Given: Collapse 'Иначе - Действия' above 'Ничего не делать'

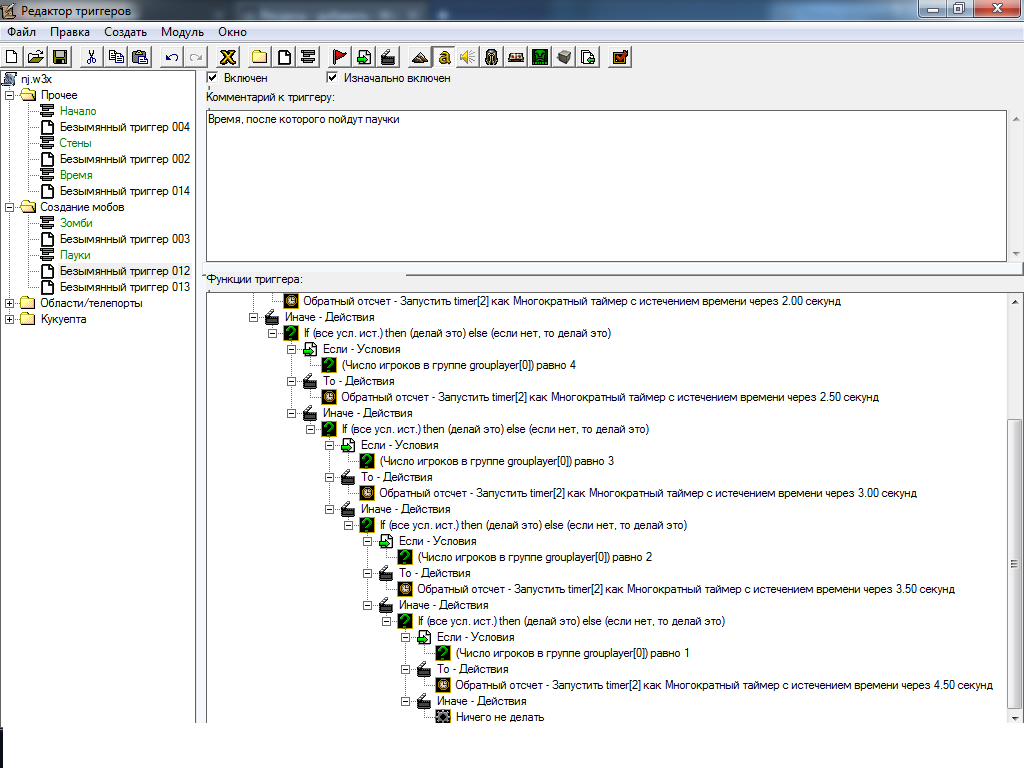Looking at the screenshot, I should tap(406, 701).
